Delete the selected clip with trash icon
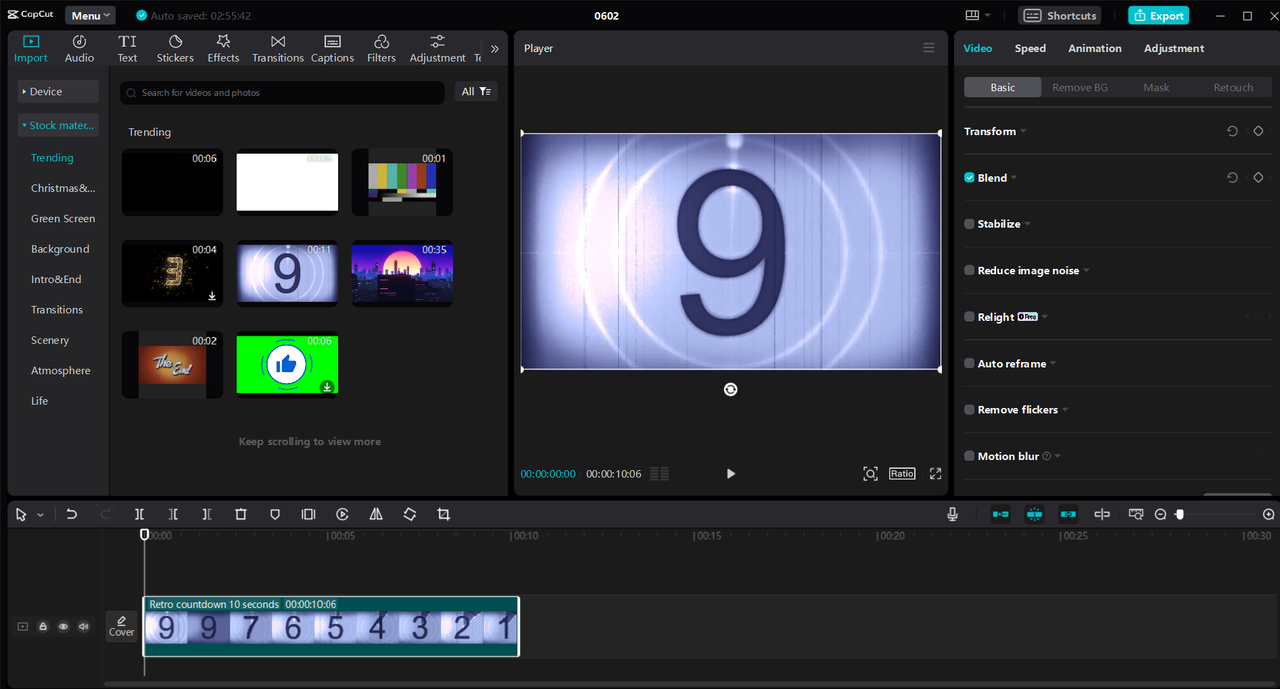1280x689 pixels. coord(241,514)
